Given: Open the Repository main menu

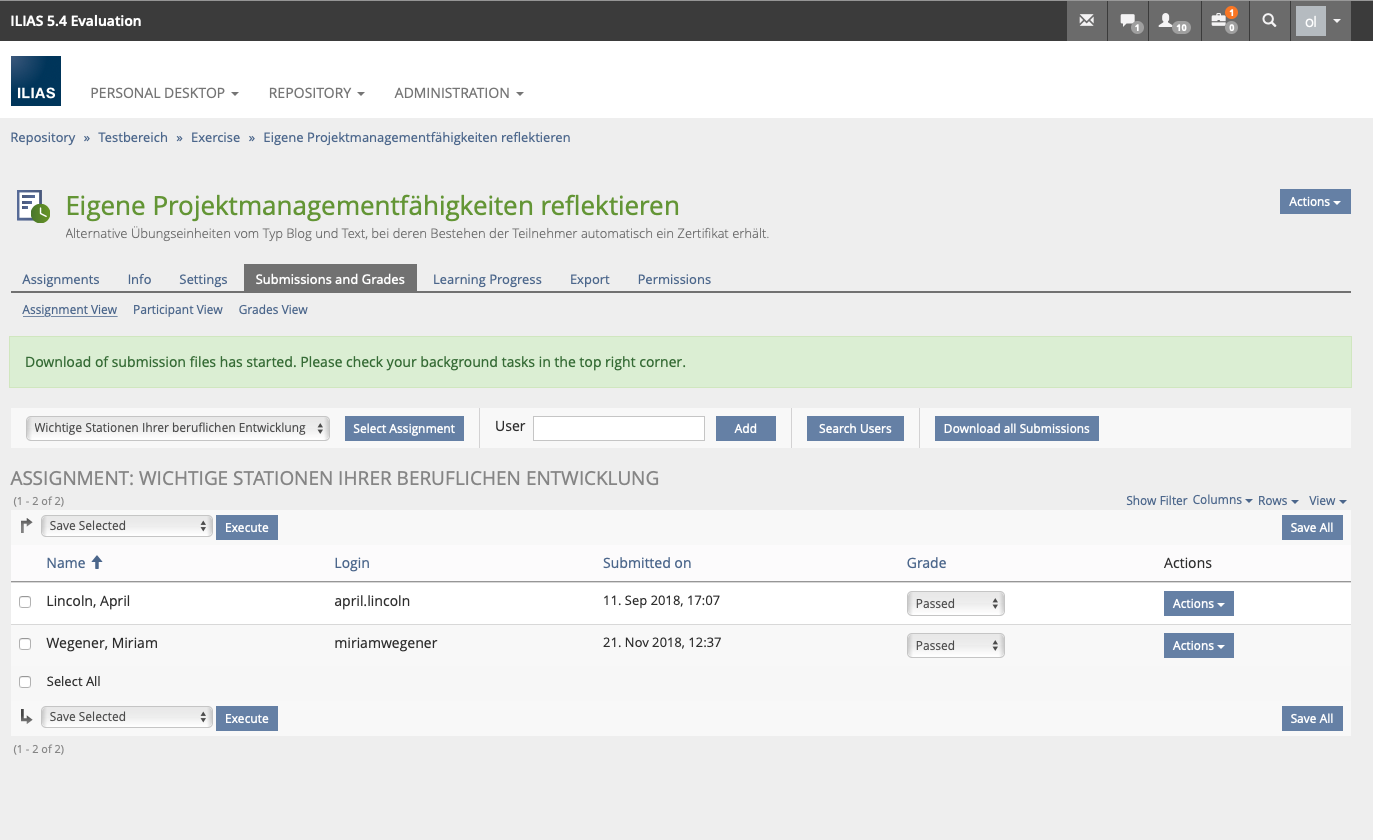Looking at the screenshot, I should [316, 93].
